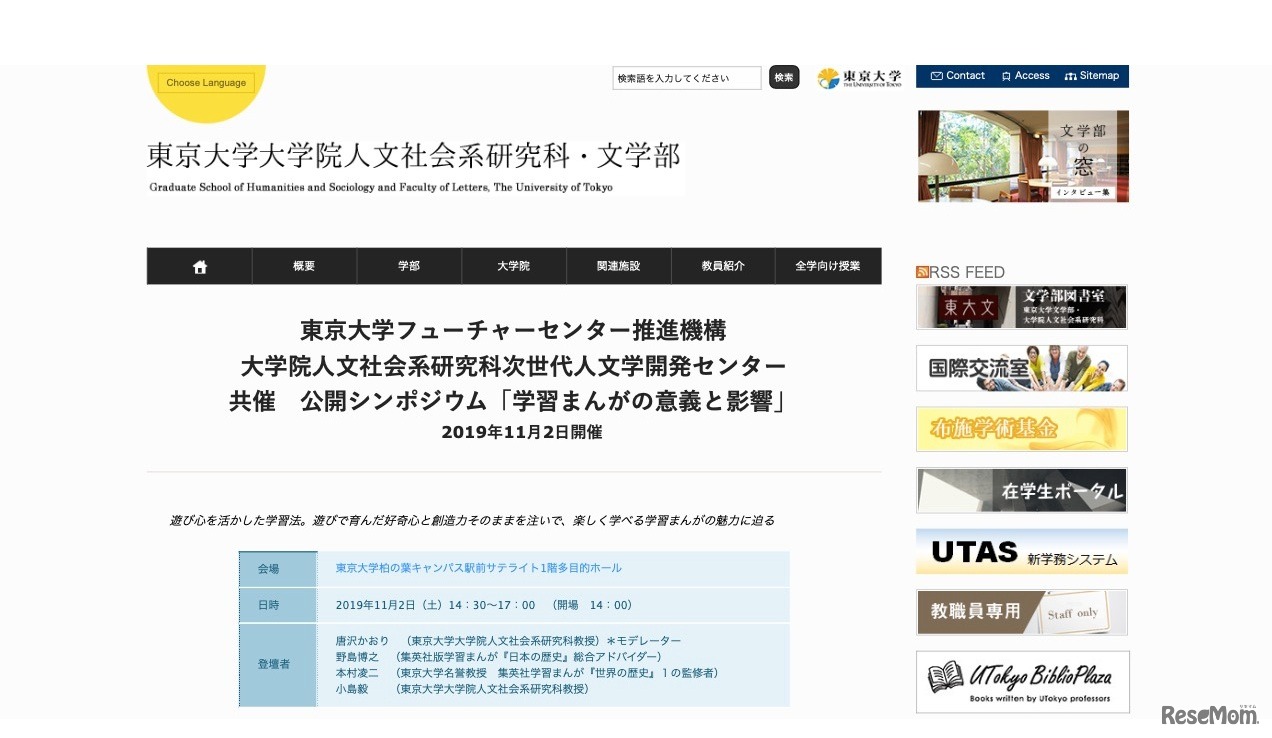Click inside the search input field
This screenshot has height=738, width=1272.
pos(687,77)
